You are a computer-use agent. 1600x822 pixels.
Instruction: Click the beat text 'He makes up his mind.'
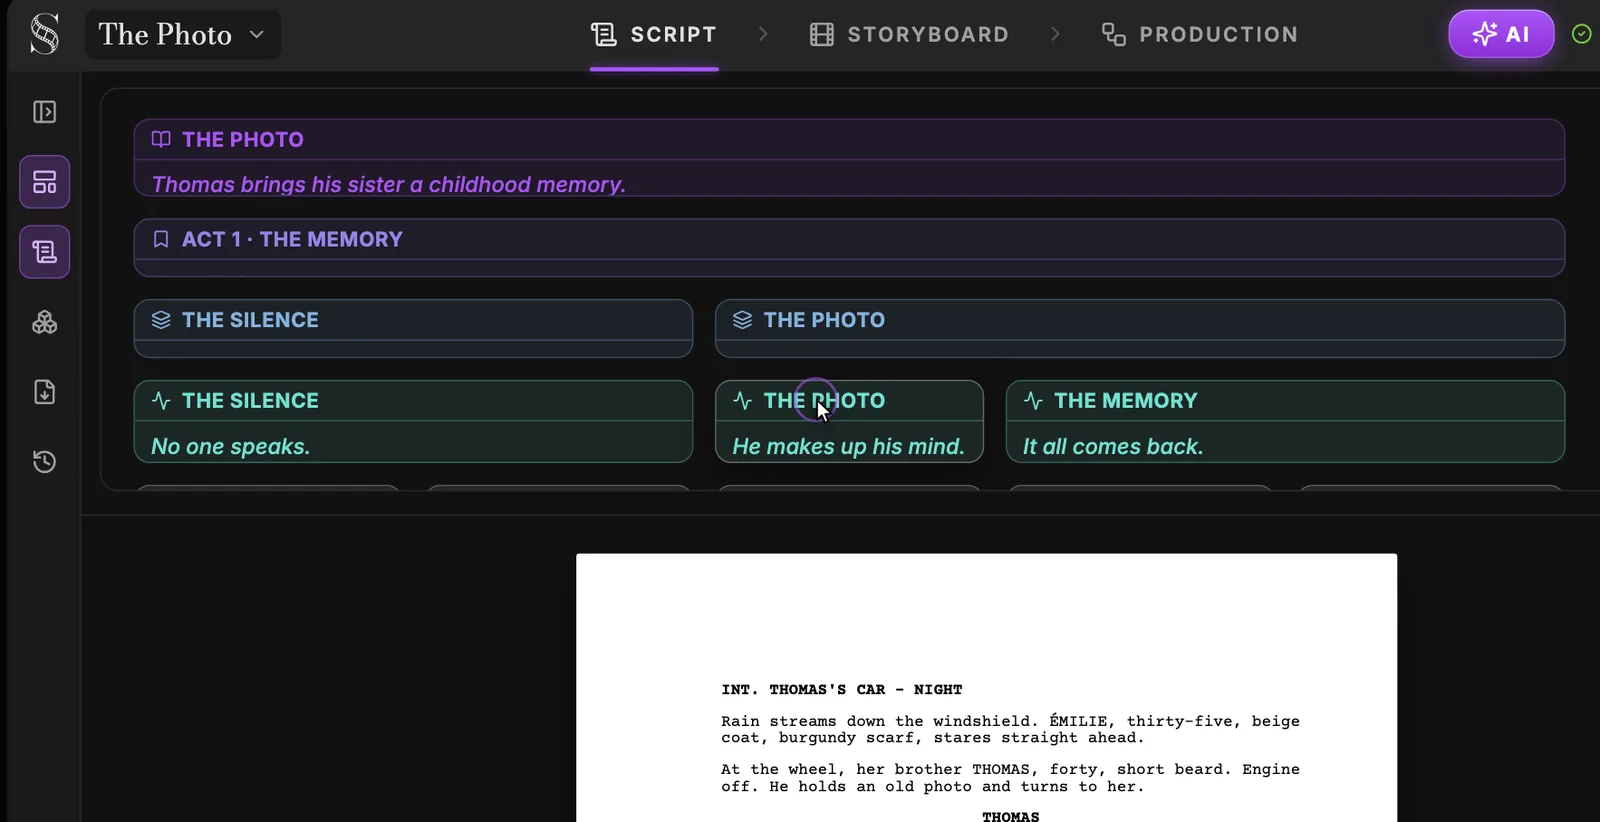(849, 447)
